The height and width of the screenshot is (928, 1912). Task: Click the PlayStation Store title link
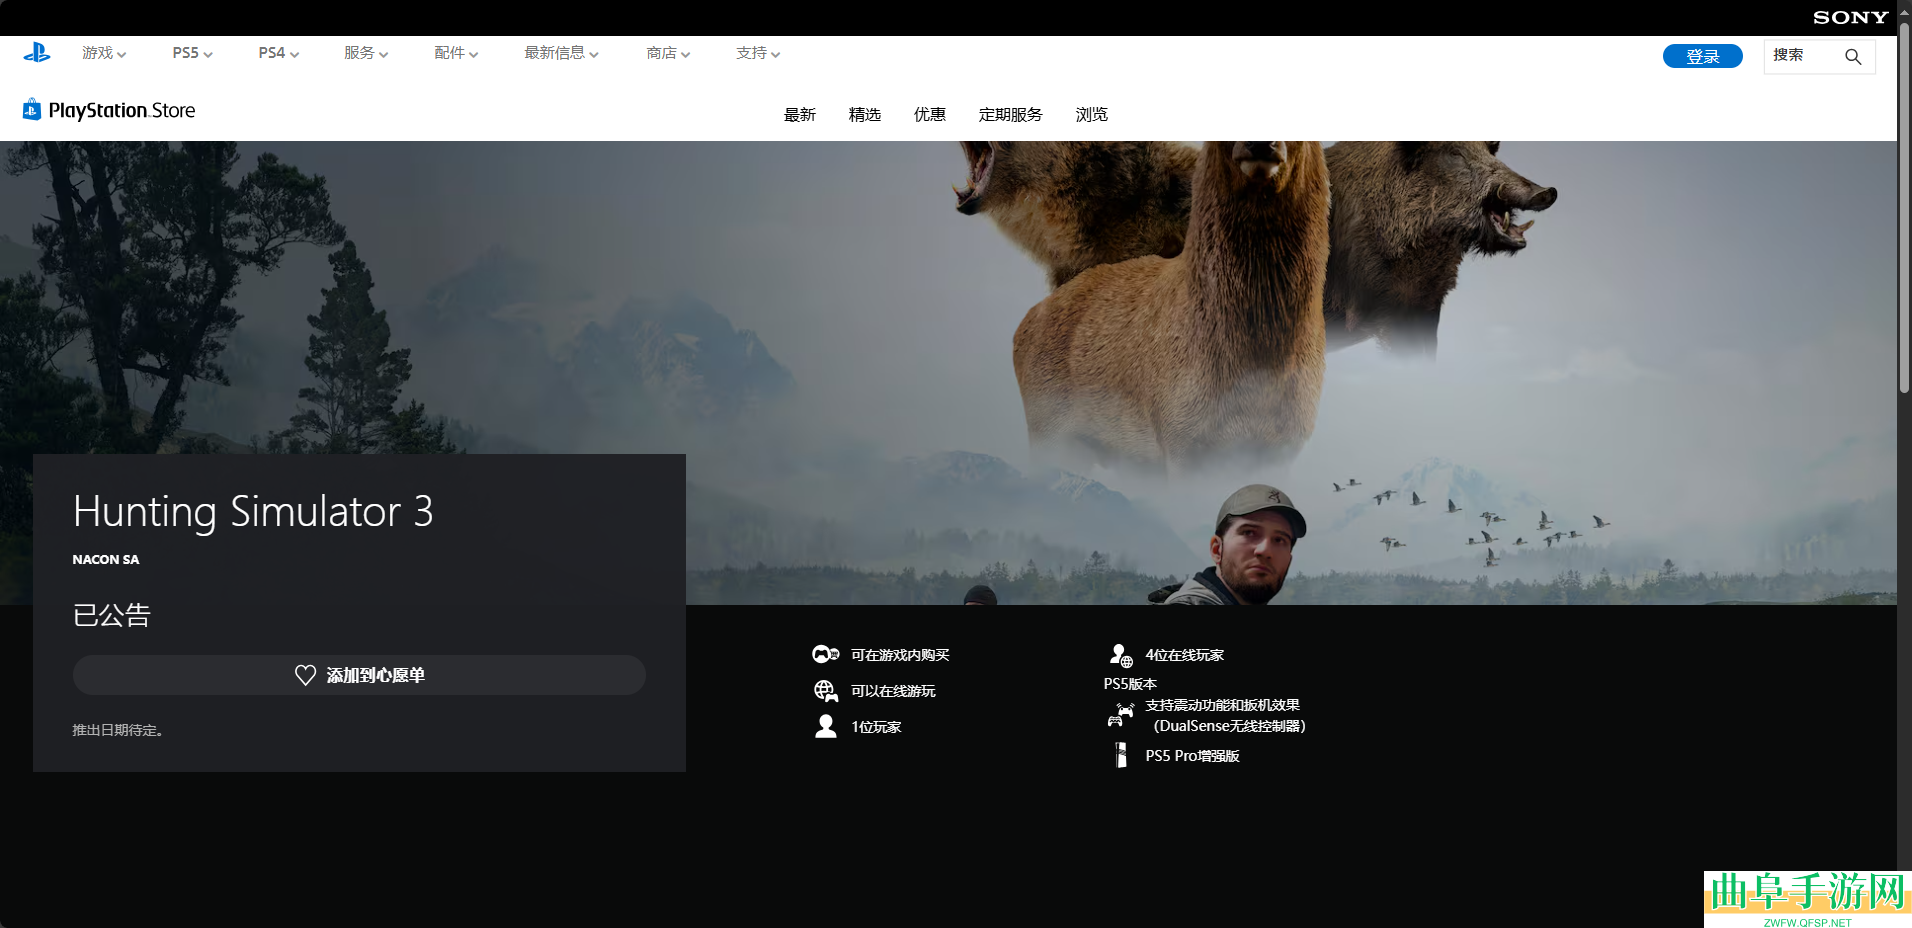122,110
